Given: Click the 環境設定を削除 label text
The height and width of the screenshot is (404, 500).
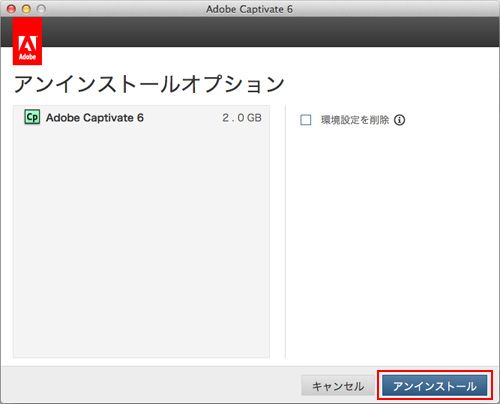Looking at the screenshot, I should point(355,120).
